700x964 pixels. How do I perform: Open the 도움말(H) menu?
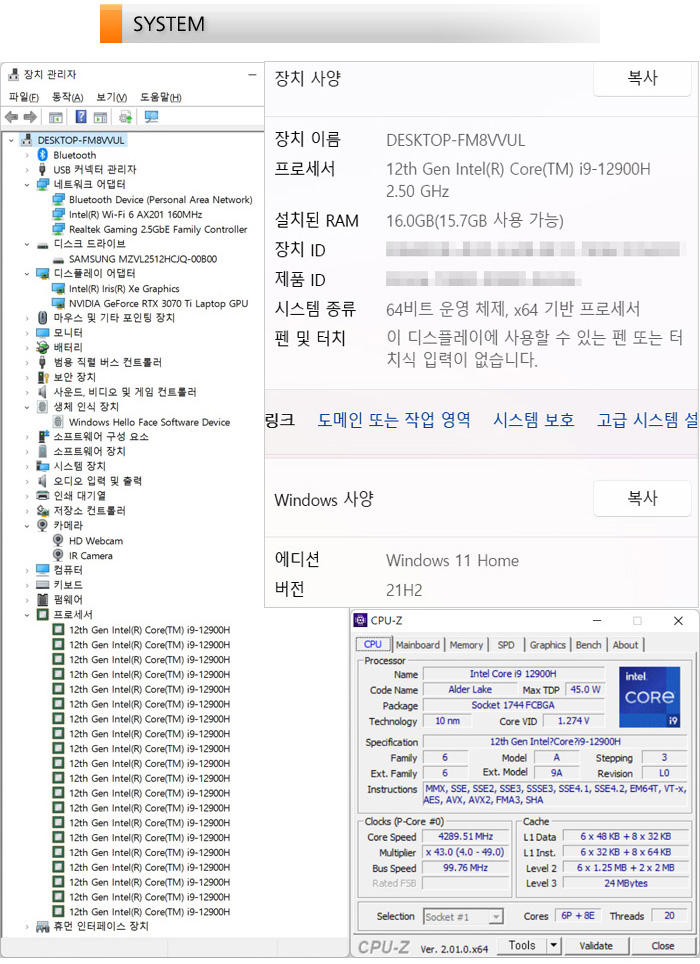pyautogui.click(x=160, y=97)
